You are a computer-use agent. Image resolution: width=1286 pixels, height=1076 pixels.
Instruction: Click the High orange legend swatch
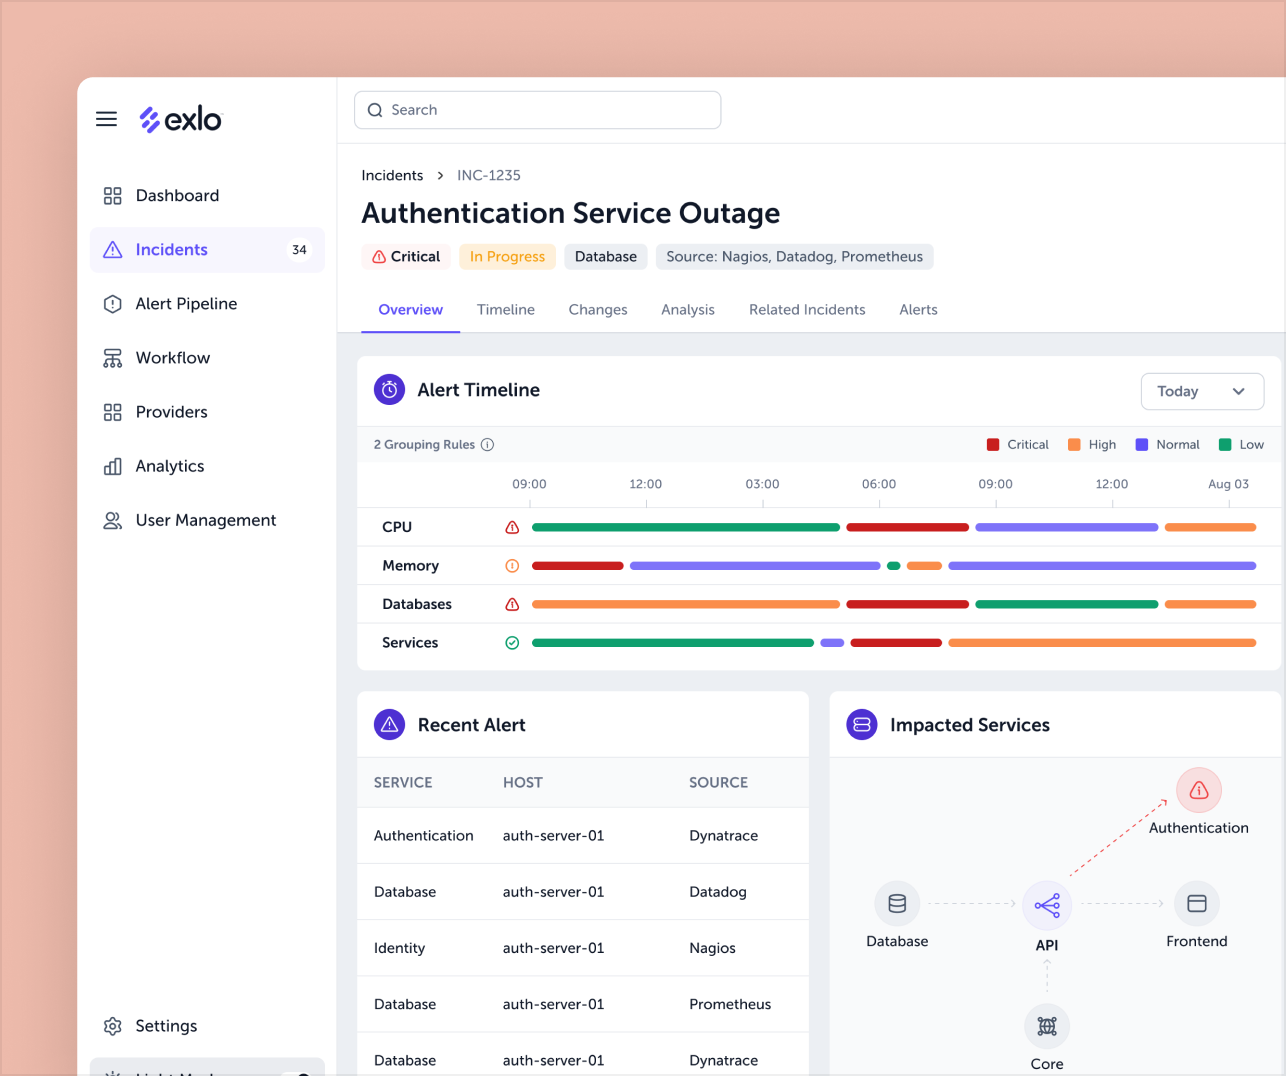(x=1074, y=445)
